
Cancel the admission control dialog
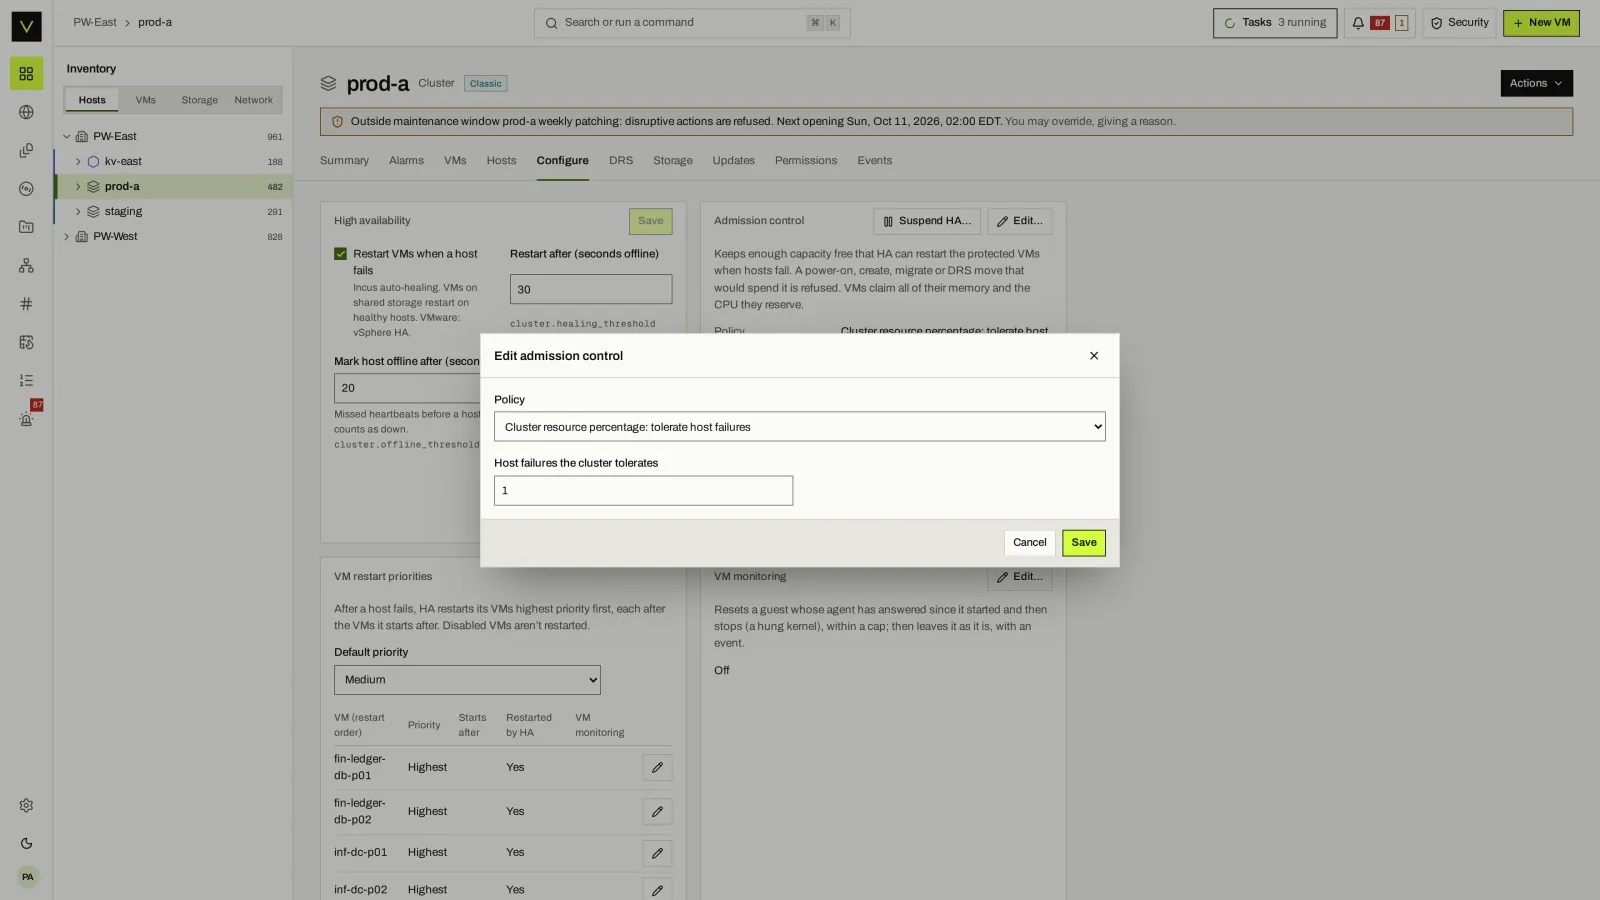1029,543
